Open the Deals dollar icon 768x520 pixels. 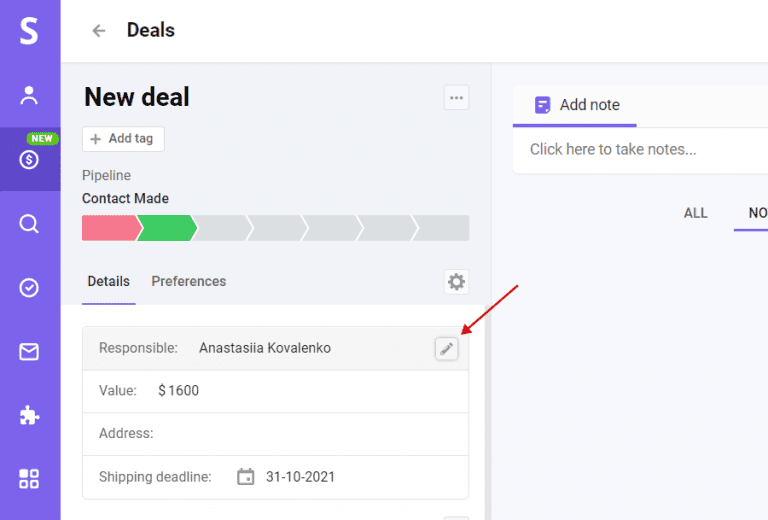(x=29, y=159)
